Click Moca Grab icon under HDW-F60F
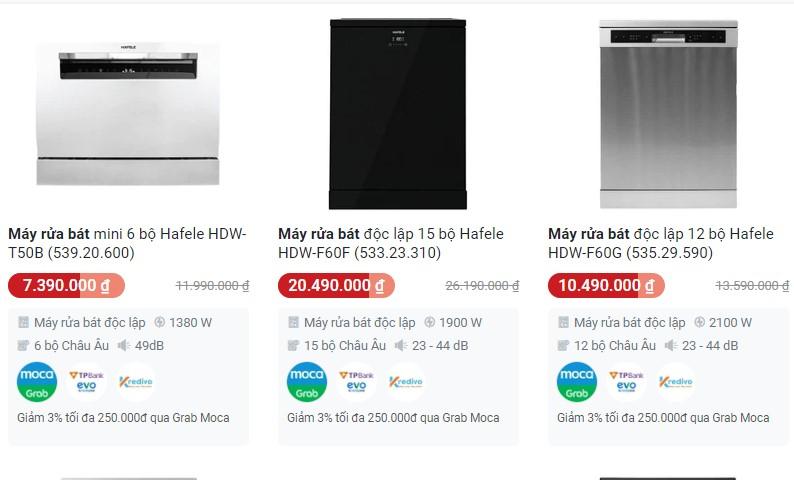The width and height of the screenshot is (794, 480). coord(306,383)
